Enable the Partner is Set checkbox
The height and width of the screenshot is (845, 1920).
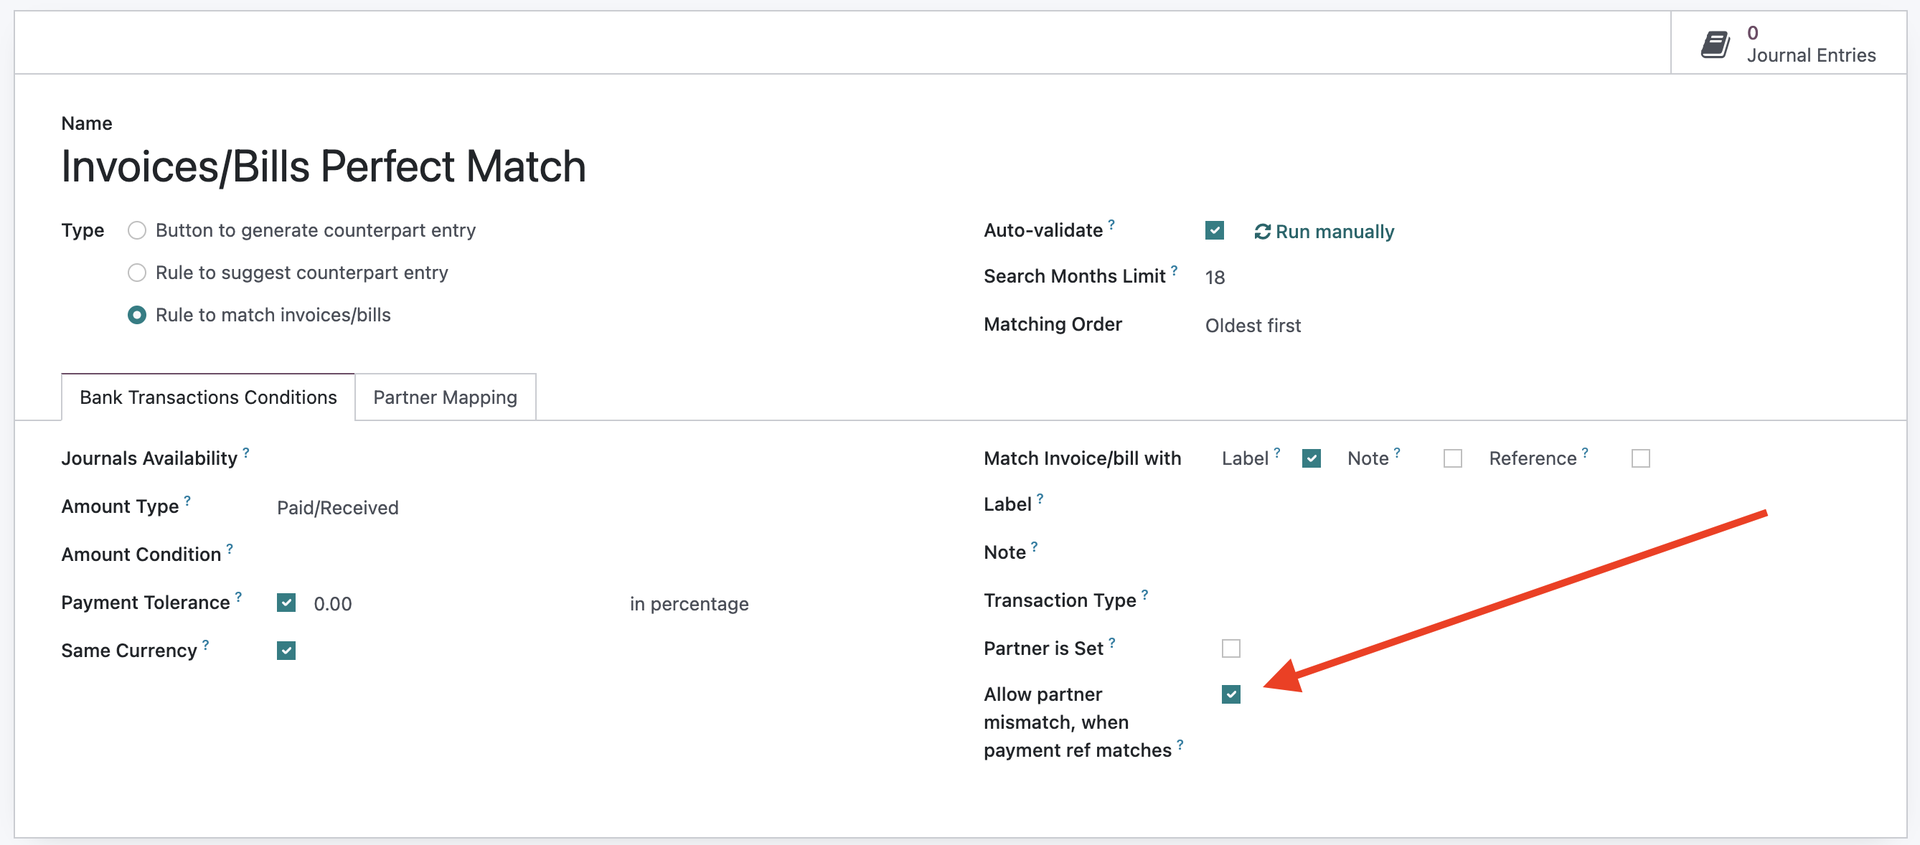coord(1231,649)
